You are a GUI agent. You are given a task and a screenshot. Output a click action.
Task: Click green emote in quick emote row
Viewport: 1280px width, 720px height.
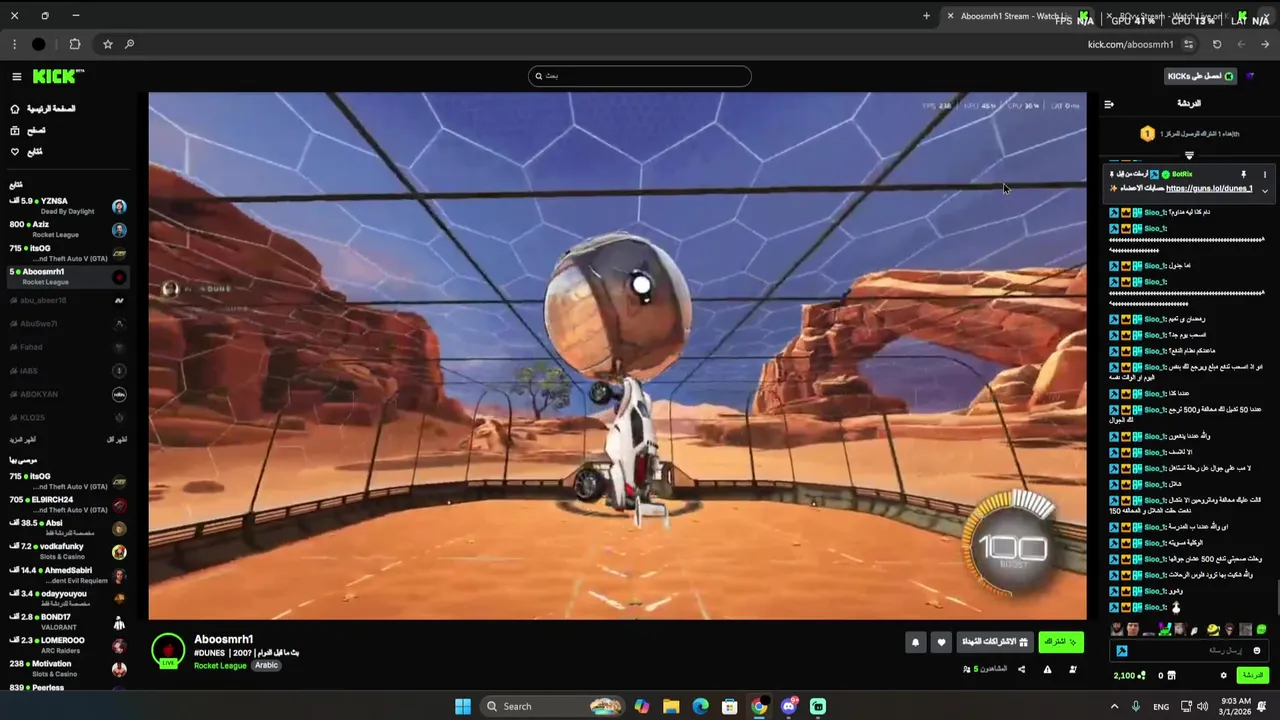pyautogui.click(x=1261, y=629)
